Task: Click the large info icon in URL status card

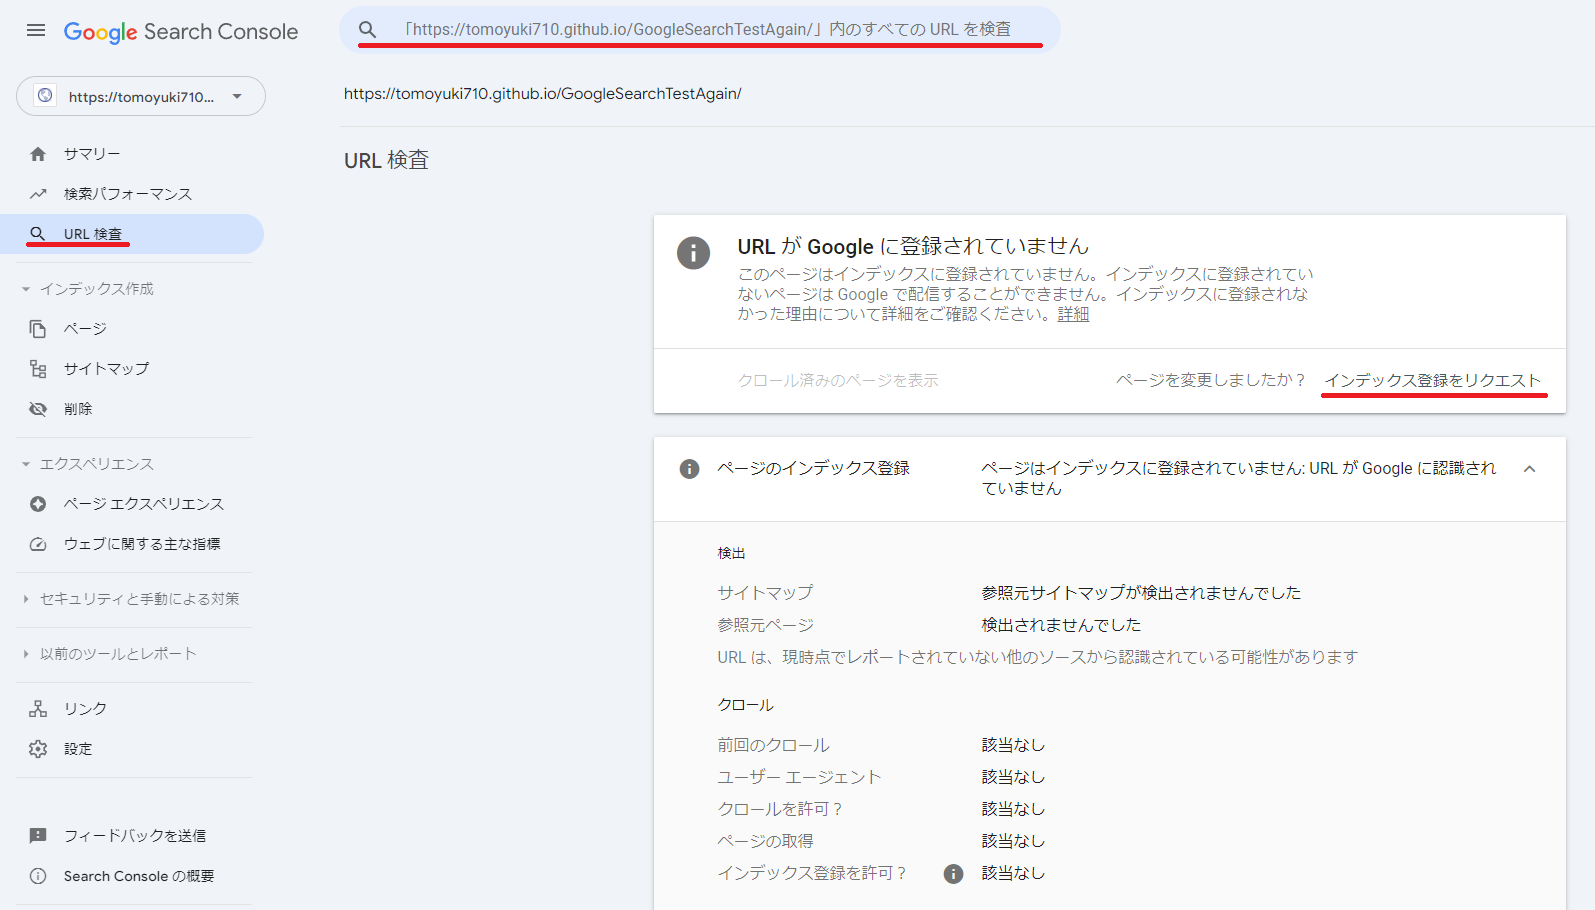Action: (694, 252)
